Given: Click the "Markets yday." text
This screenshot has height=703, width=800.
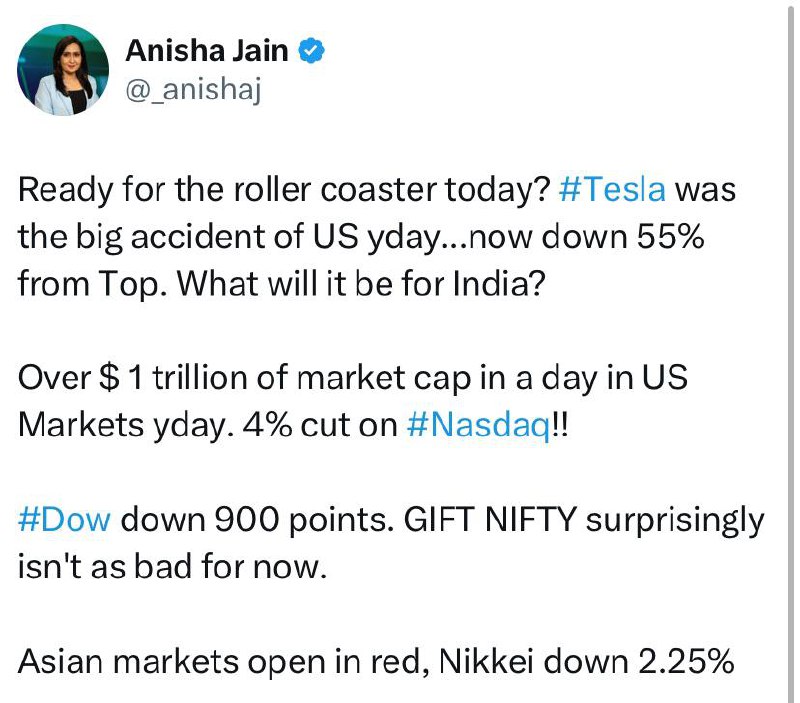Looking at the screenshot, I should coord(126,425).
